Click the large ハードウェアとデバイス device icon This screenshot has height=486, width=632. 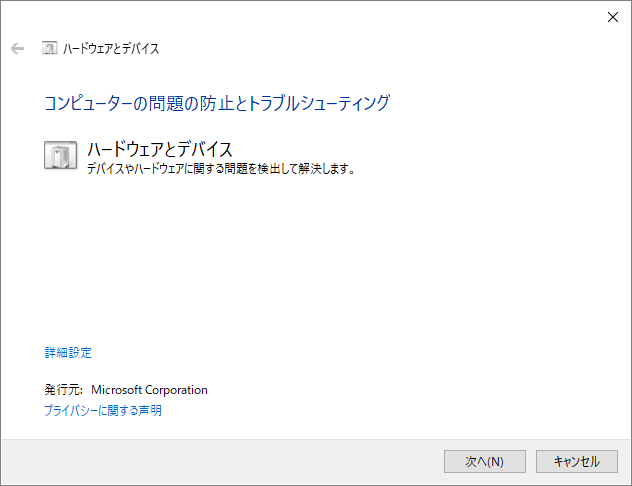point(61,155)
